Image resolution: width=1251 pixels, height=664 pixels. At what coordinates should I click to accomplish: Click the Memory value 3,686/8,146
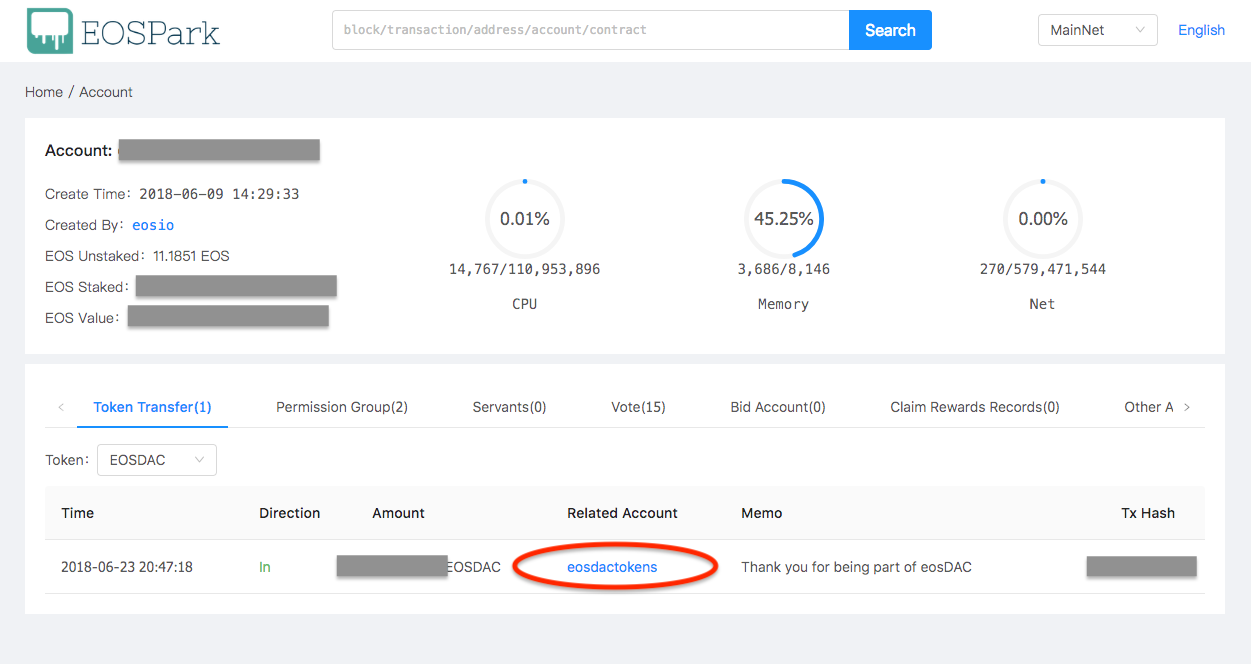tap(784, 269)
